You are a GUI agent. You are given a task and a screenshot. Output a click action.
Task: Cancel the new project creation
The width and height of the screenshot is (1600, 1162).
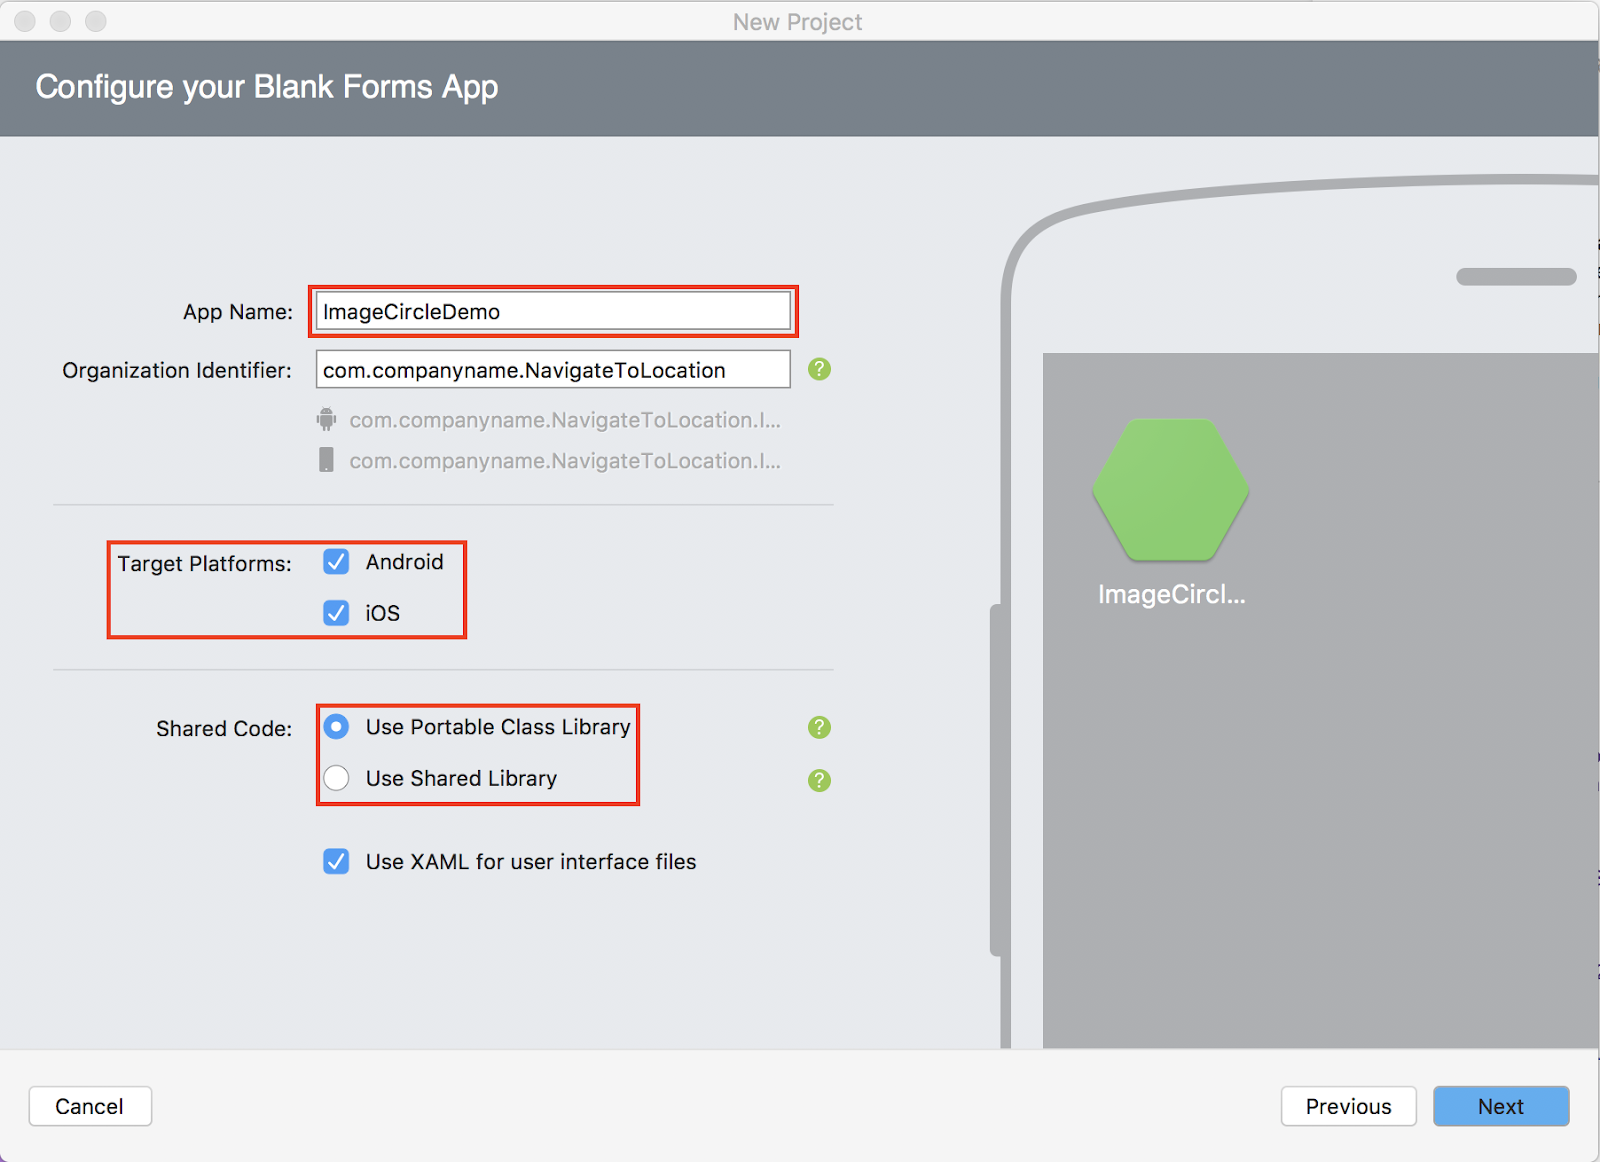(90, 1106)
